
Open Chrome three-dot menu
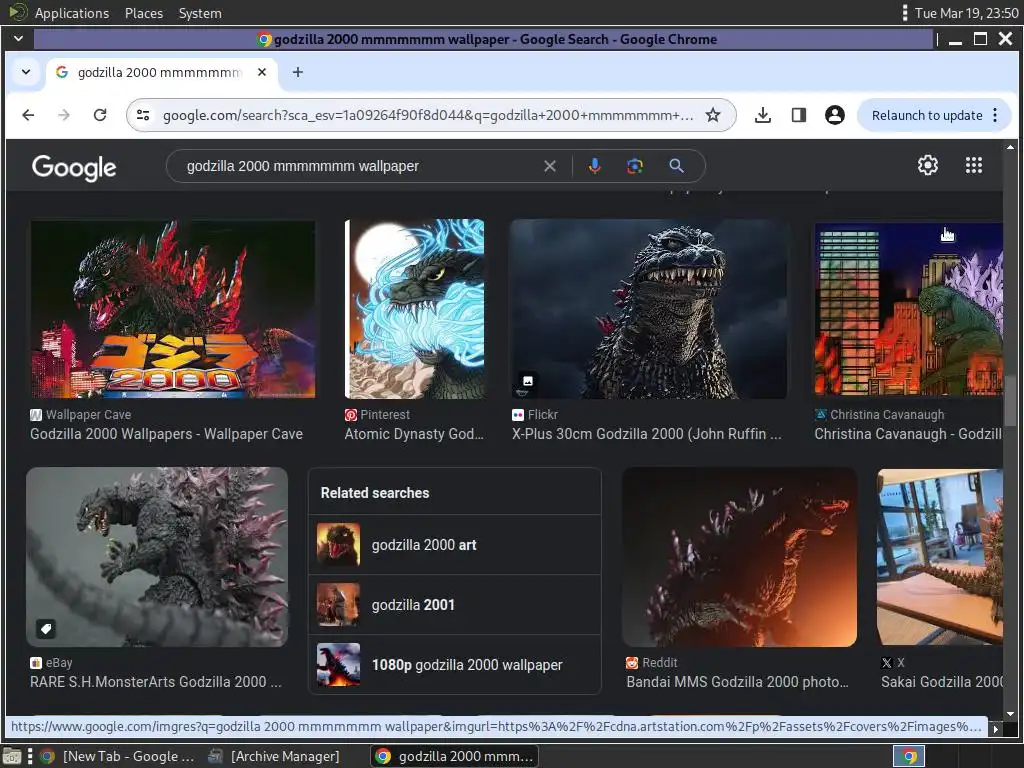tap(995, 115)
